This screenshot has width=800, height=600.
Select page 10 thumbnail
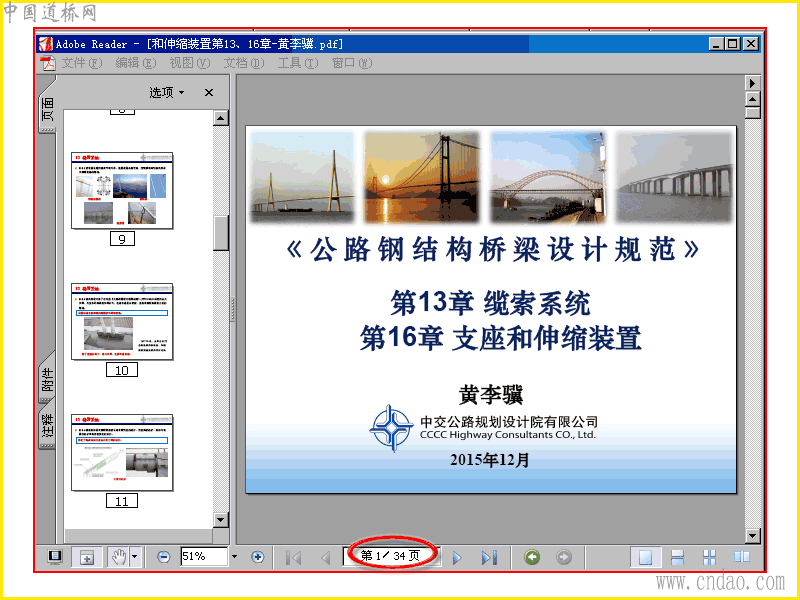[122, 322]
